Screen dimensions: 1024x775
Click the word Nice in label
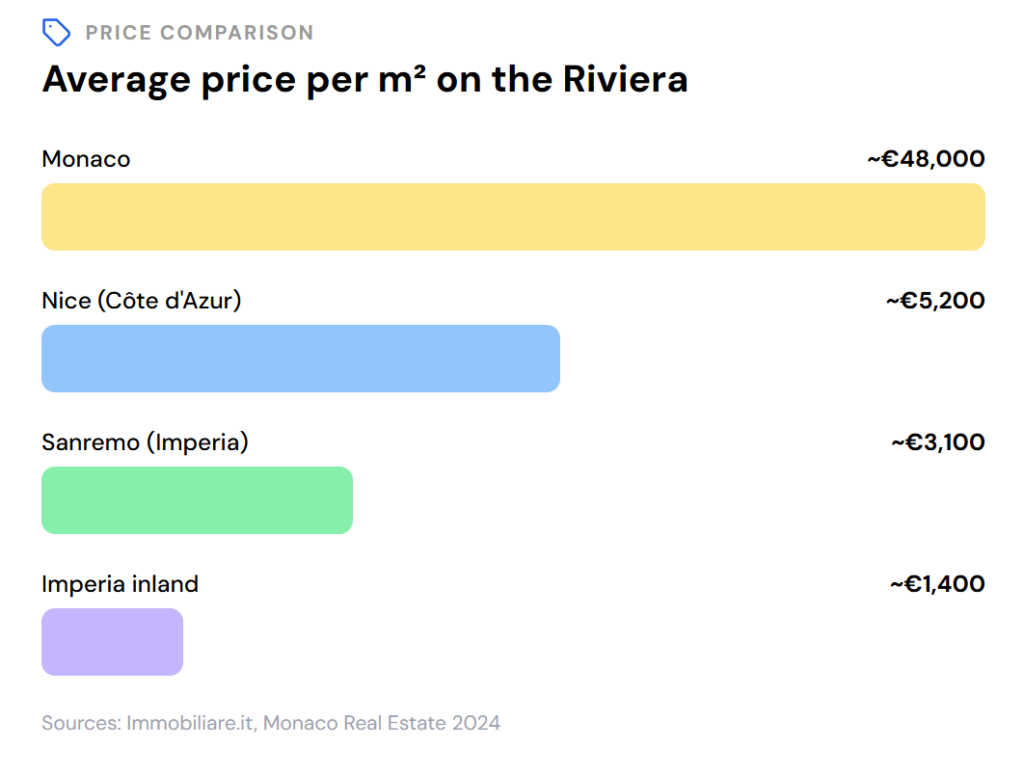coord(66,301)
